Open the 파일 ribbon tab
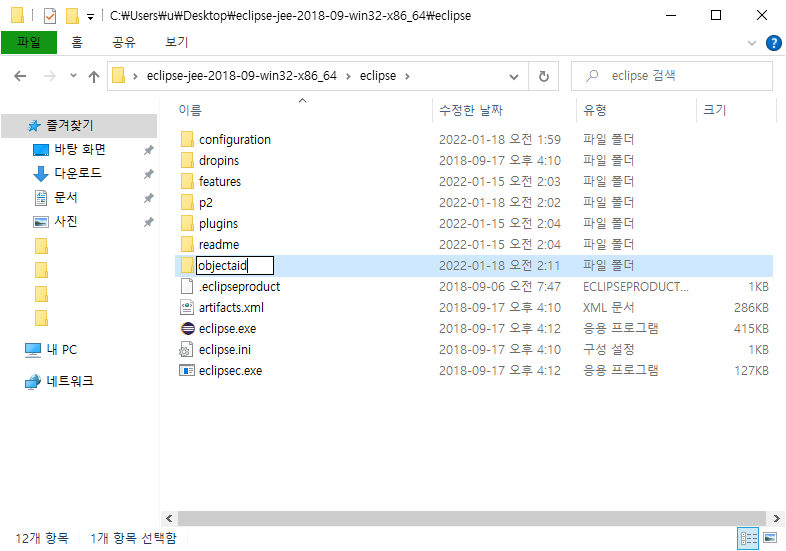The image size is (786, 551). (29, 42)
